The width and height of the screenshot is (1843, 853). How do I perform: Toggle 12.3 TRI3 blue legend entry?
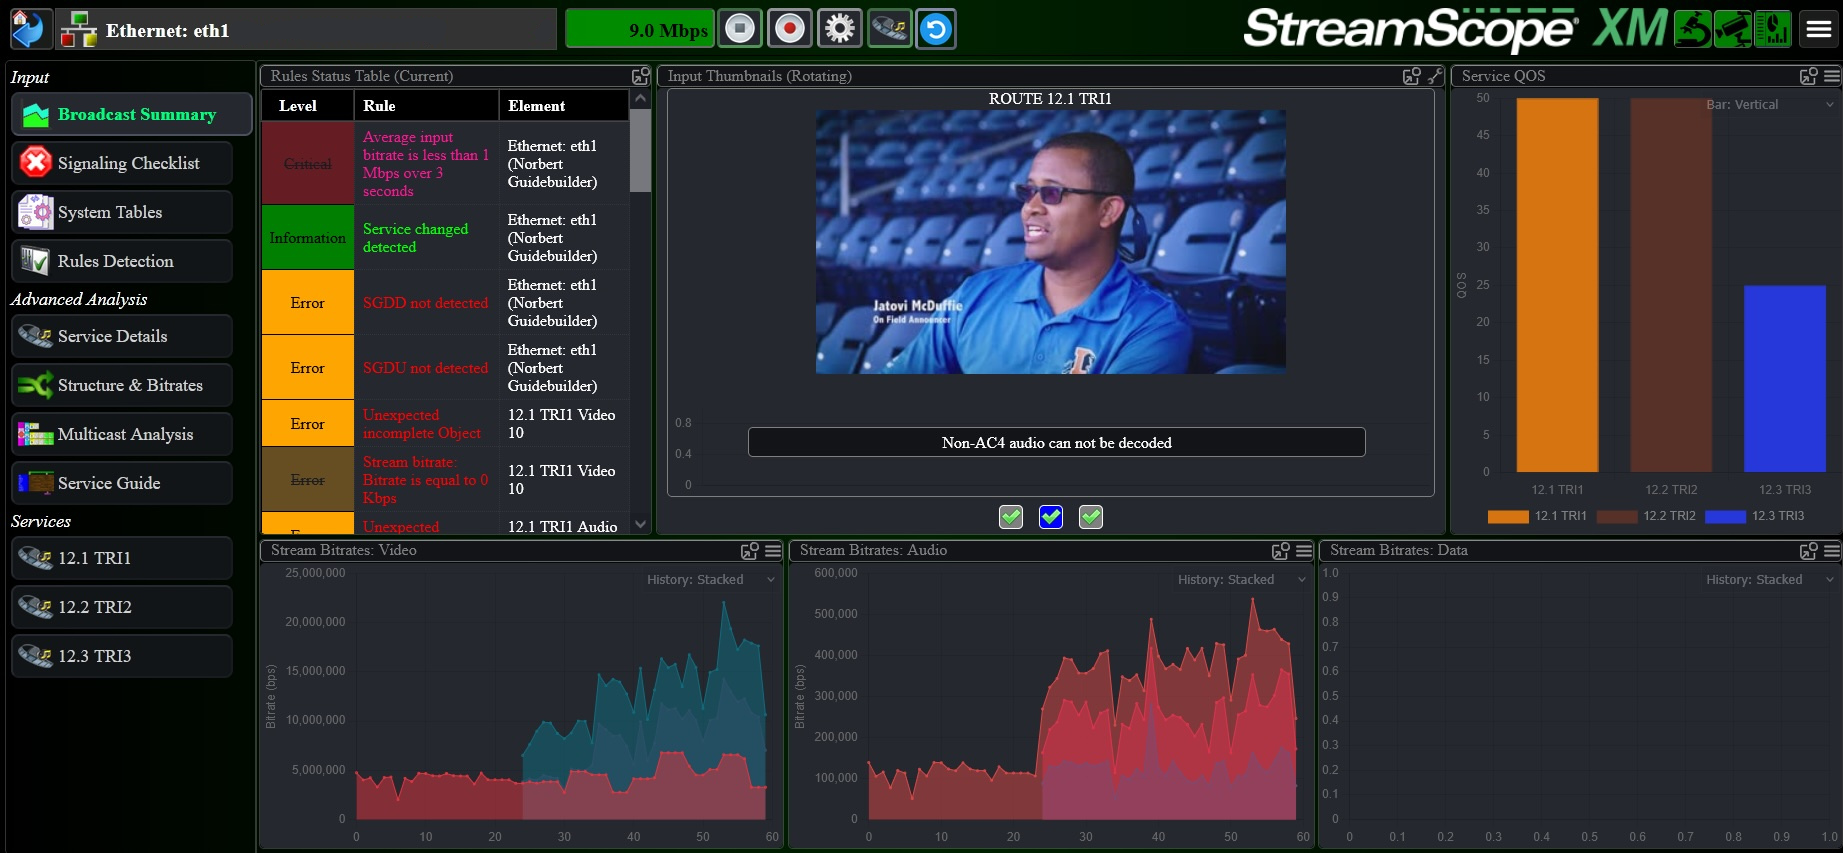pyautogui.click(x=1755, y=516)
